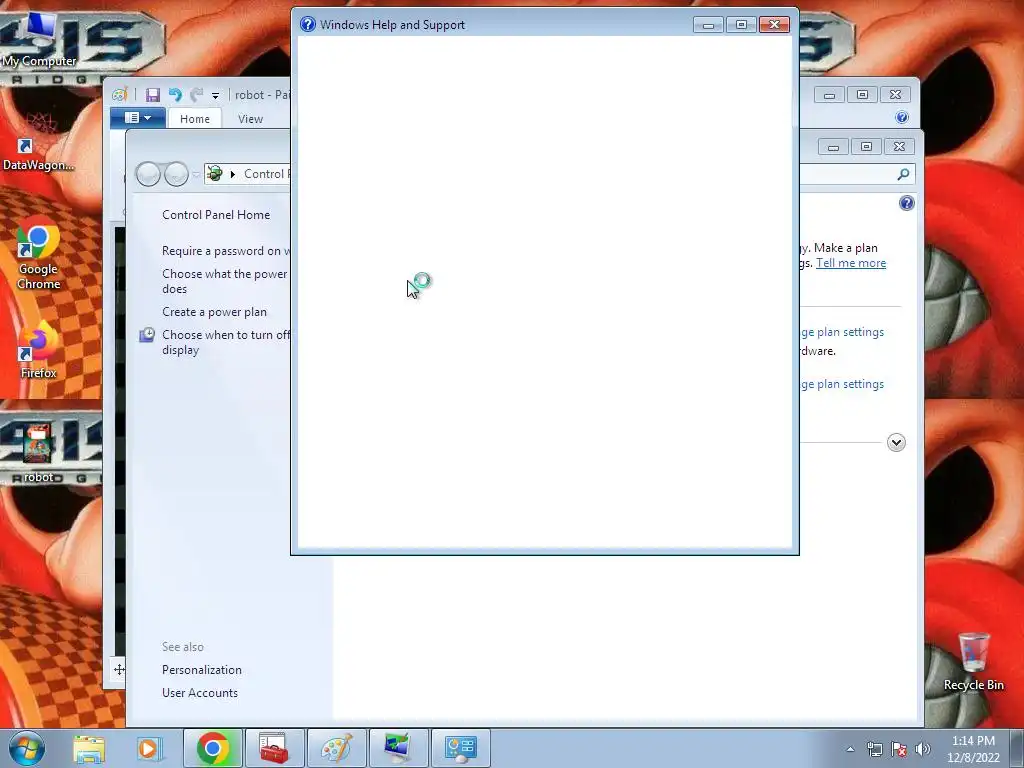The width and height of the screenshot is (1024, 768).
Task: Open Windows Explorer from the taskbar
Action: (89, 748)
